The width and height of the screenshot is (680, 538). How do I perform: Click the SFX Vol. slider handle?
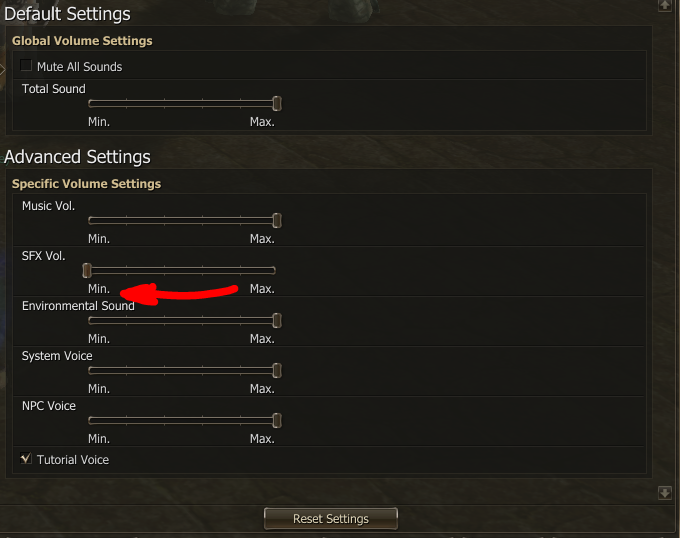tap(87, 271)
